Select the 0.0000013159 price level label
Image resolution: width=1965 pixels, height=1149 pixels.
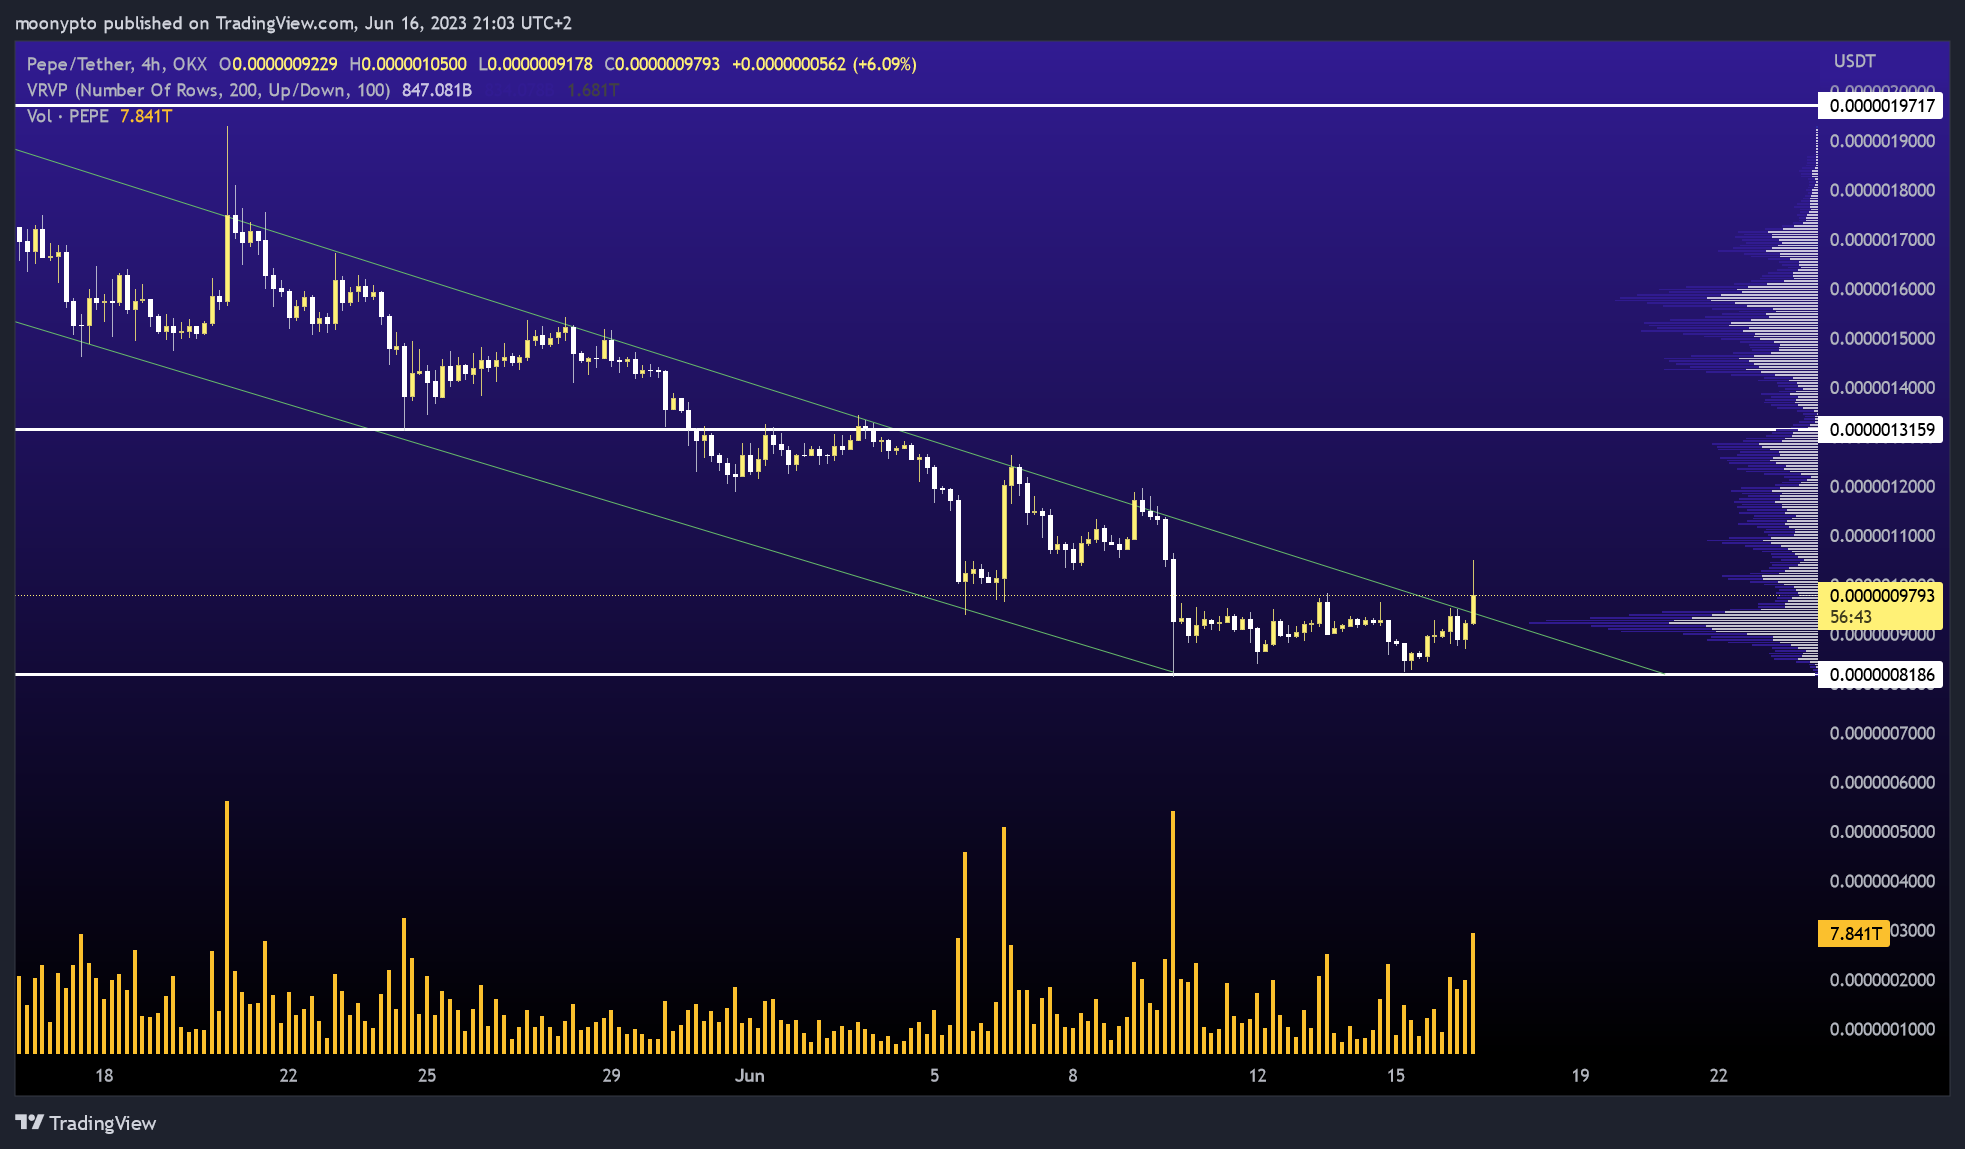pos(1881,430)
